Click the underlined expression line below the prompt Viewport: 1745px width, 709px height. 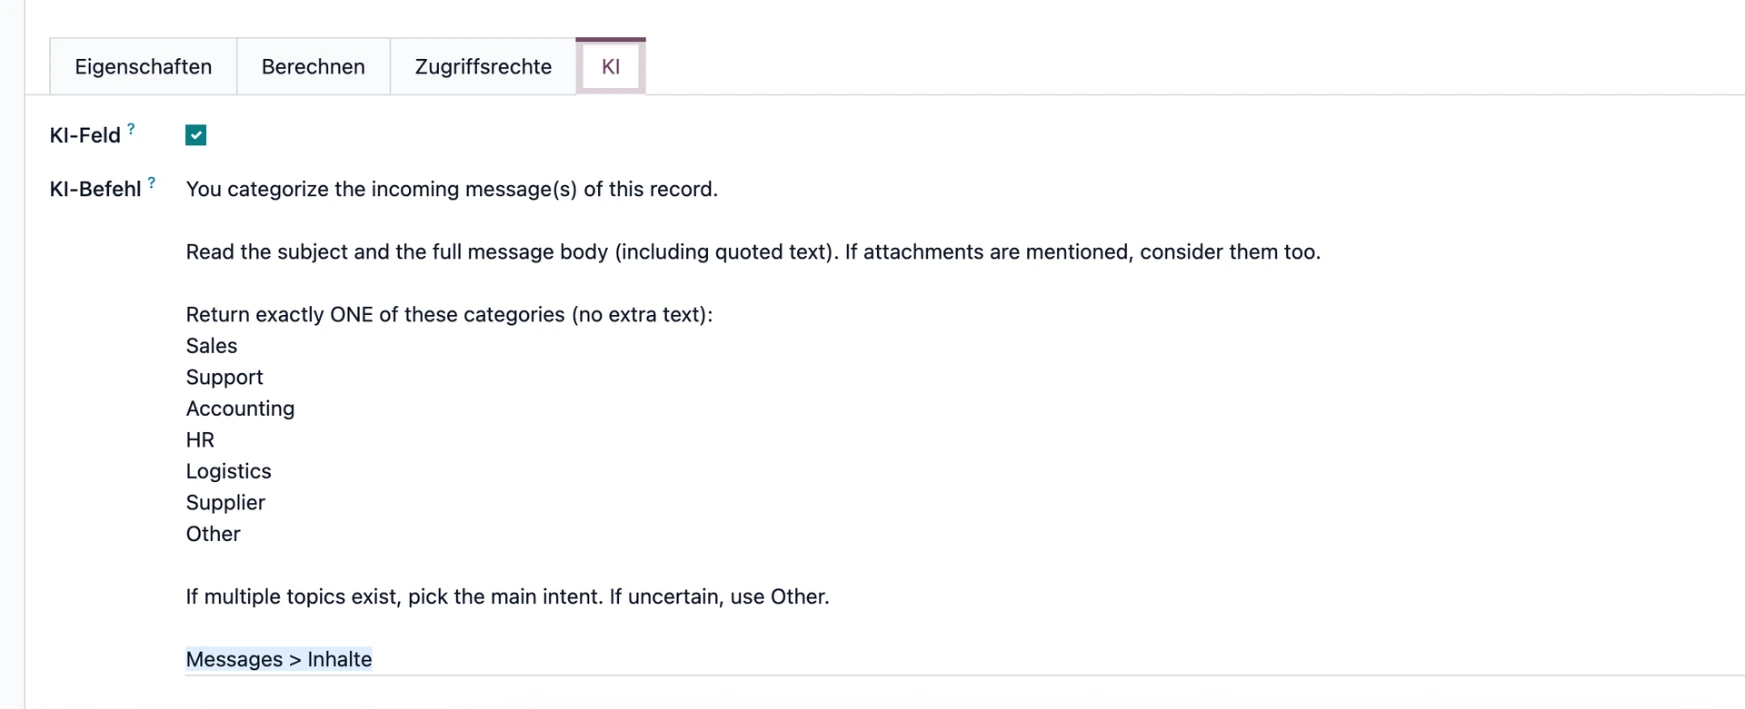pos(278,658)
